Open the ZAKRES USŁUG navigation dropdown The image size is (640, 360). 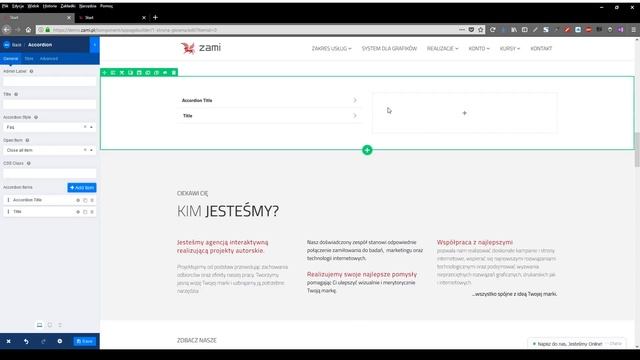[x=331, y=49]
